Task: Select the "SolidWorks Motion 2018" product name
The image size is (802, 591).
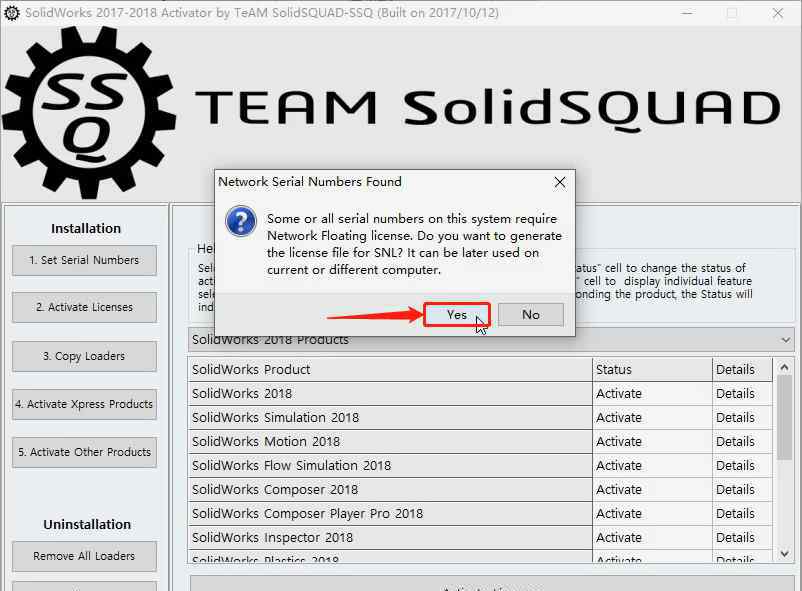Action: tap(390, 442)
